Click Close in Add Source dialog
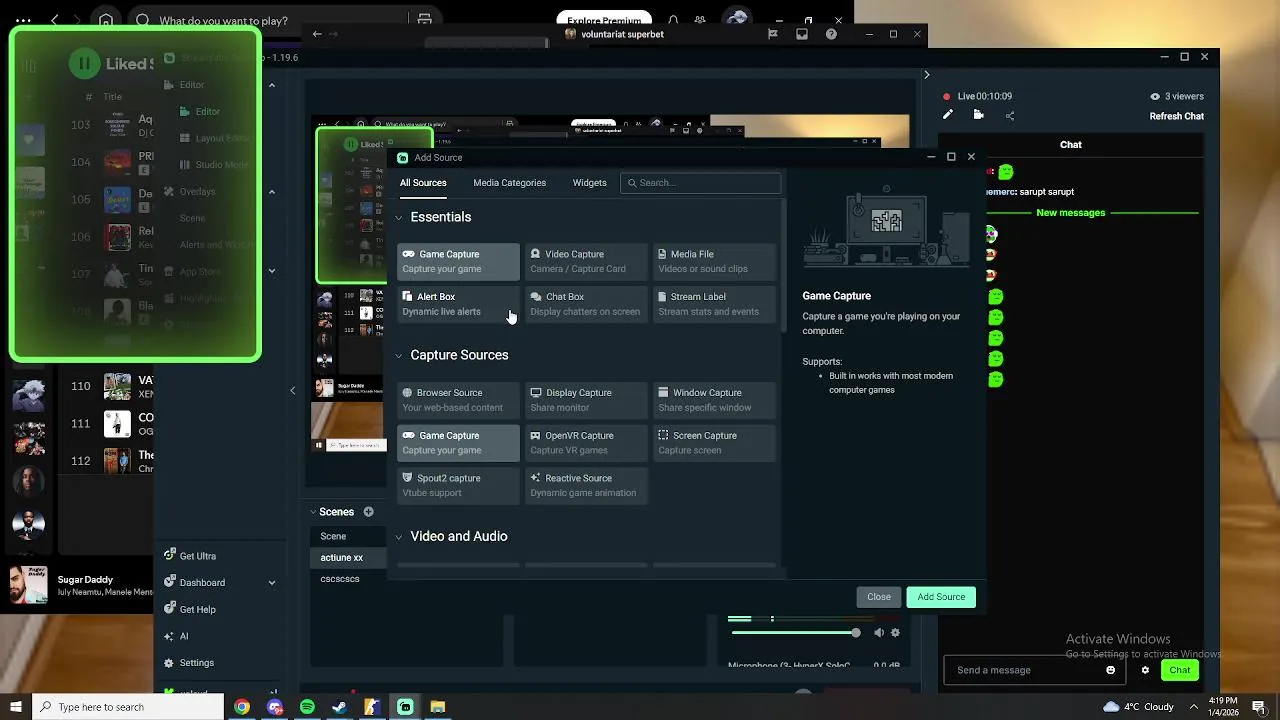Image resolution: width=1280 pixels, height=720 pixels. tap(879, 597)
